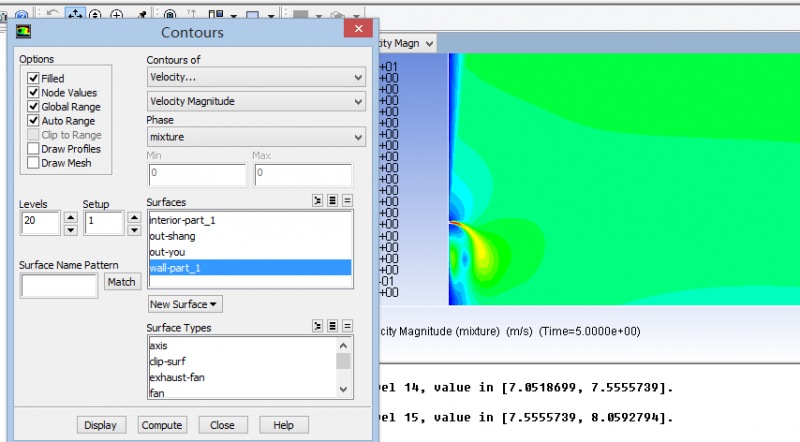Click the Match button
This screenshot has height=442, width=800.
pos(121,282)
